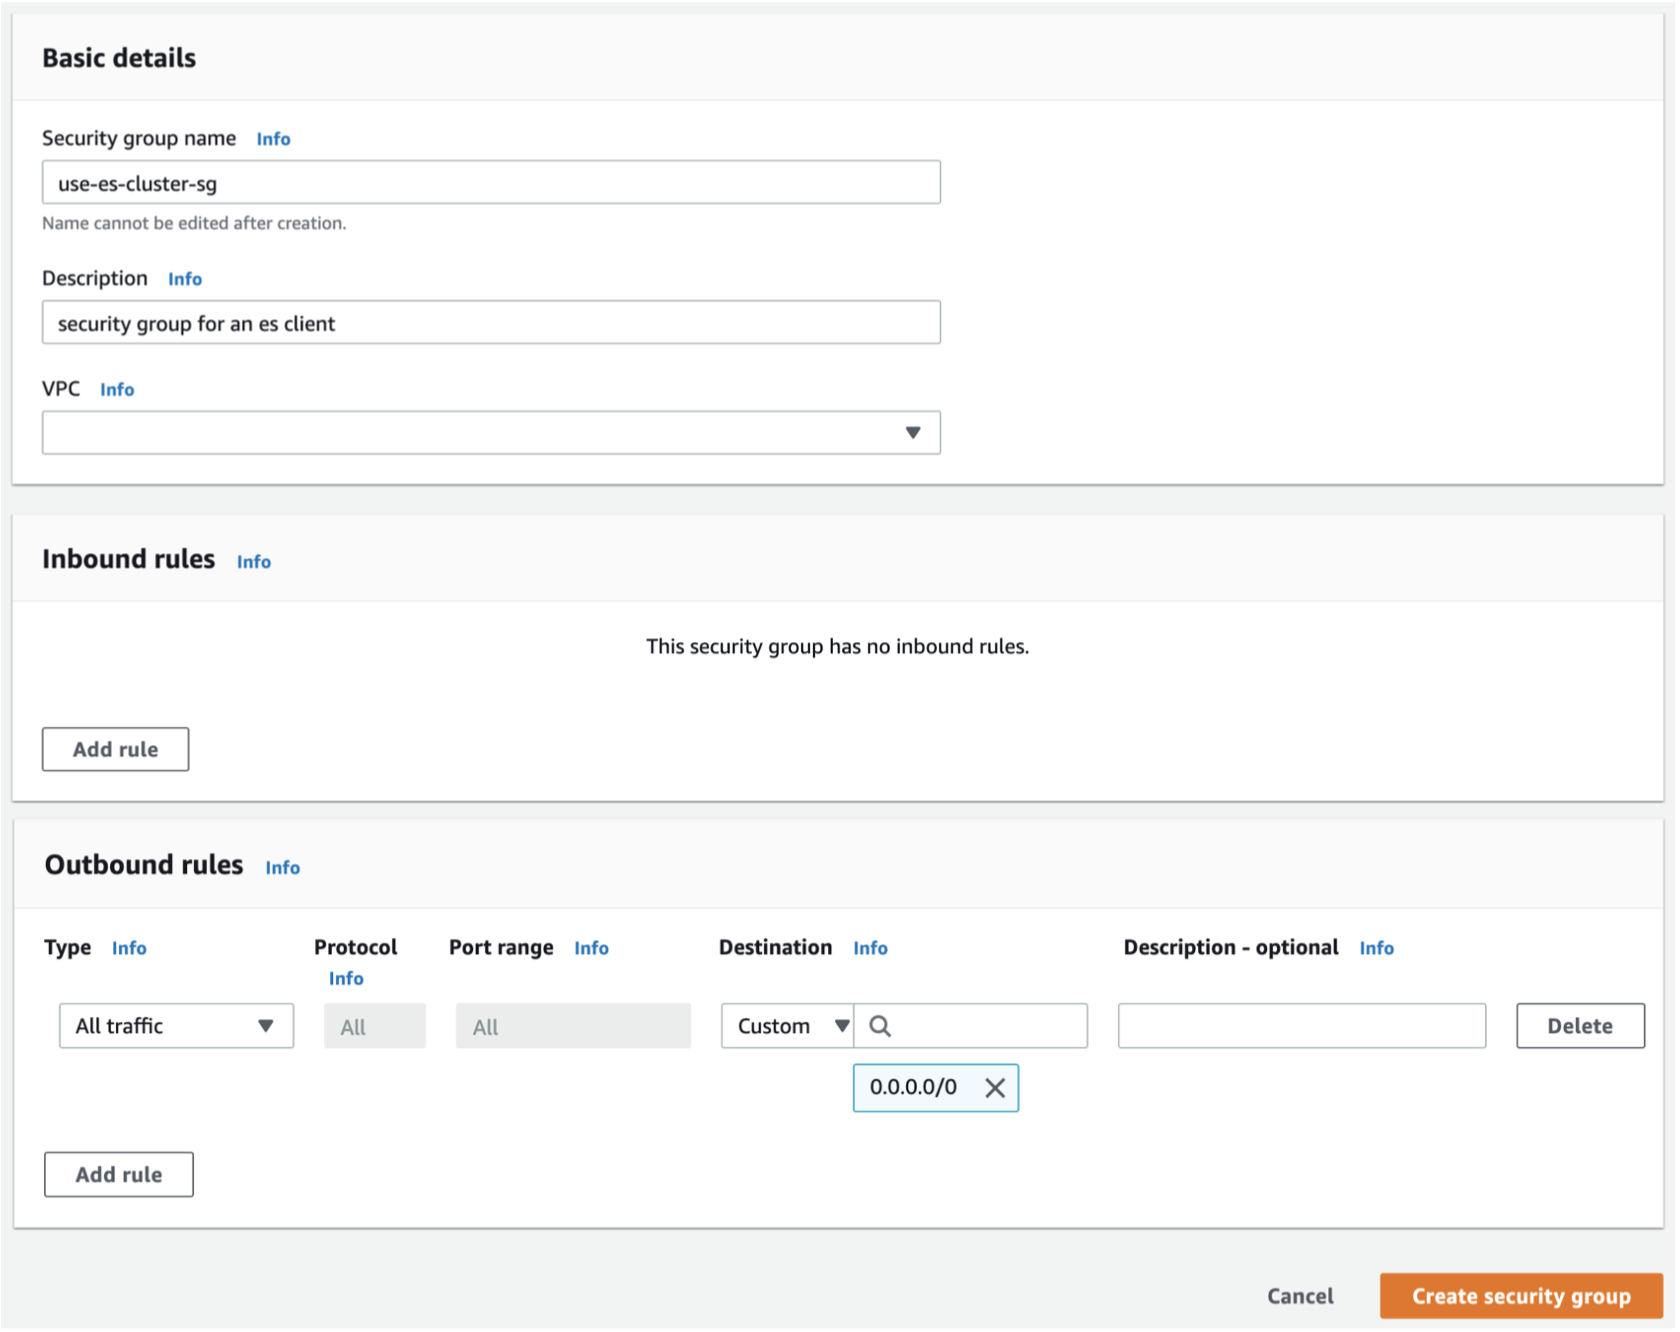
Task: Open Info link next to Type column
Action: (x=129, y=948)
